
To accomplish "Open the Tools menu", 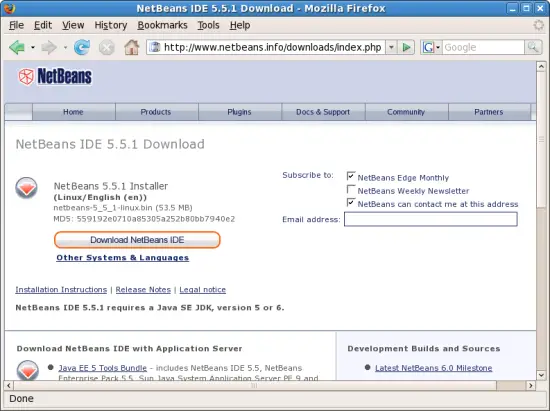I will tap(208, 25).
